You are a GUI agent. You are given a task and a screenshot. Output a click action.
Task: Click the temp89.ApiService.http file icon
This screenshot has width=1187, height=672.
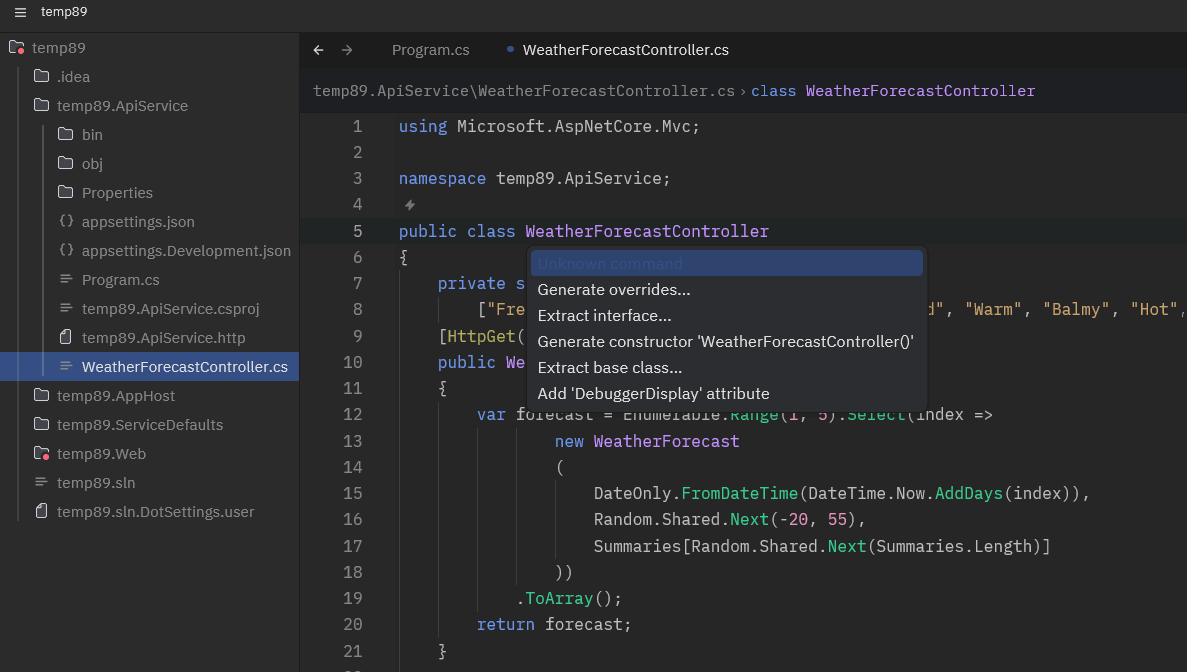coord(67,338)
